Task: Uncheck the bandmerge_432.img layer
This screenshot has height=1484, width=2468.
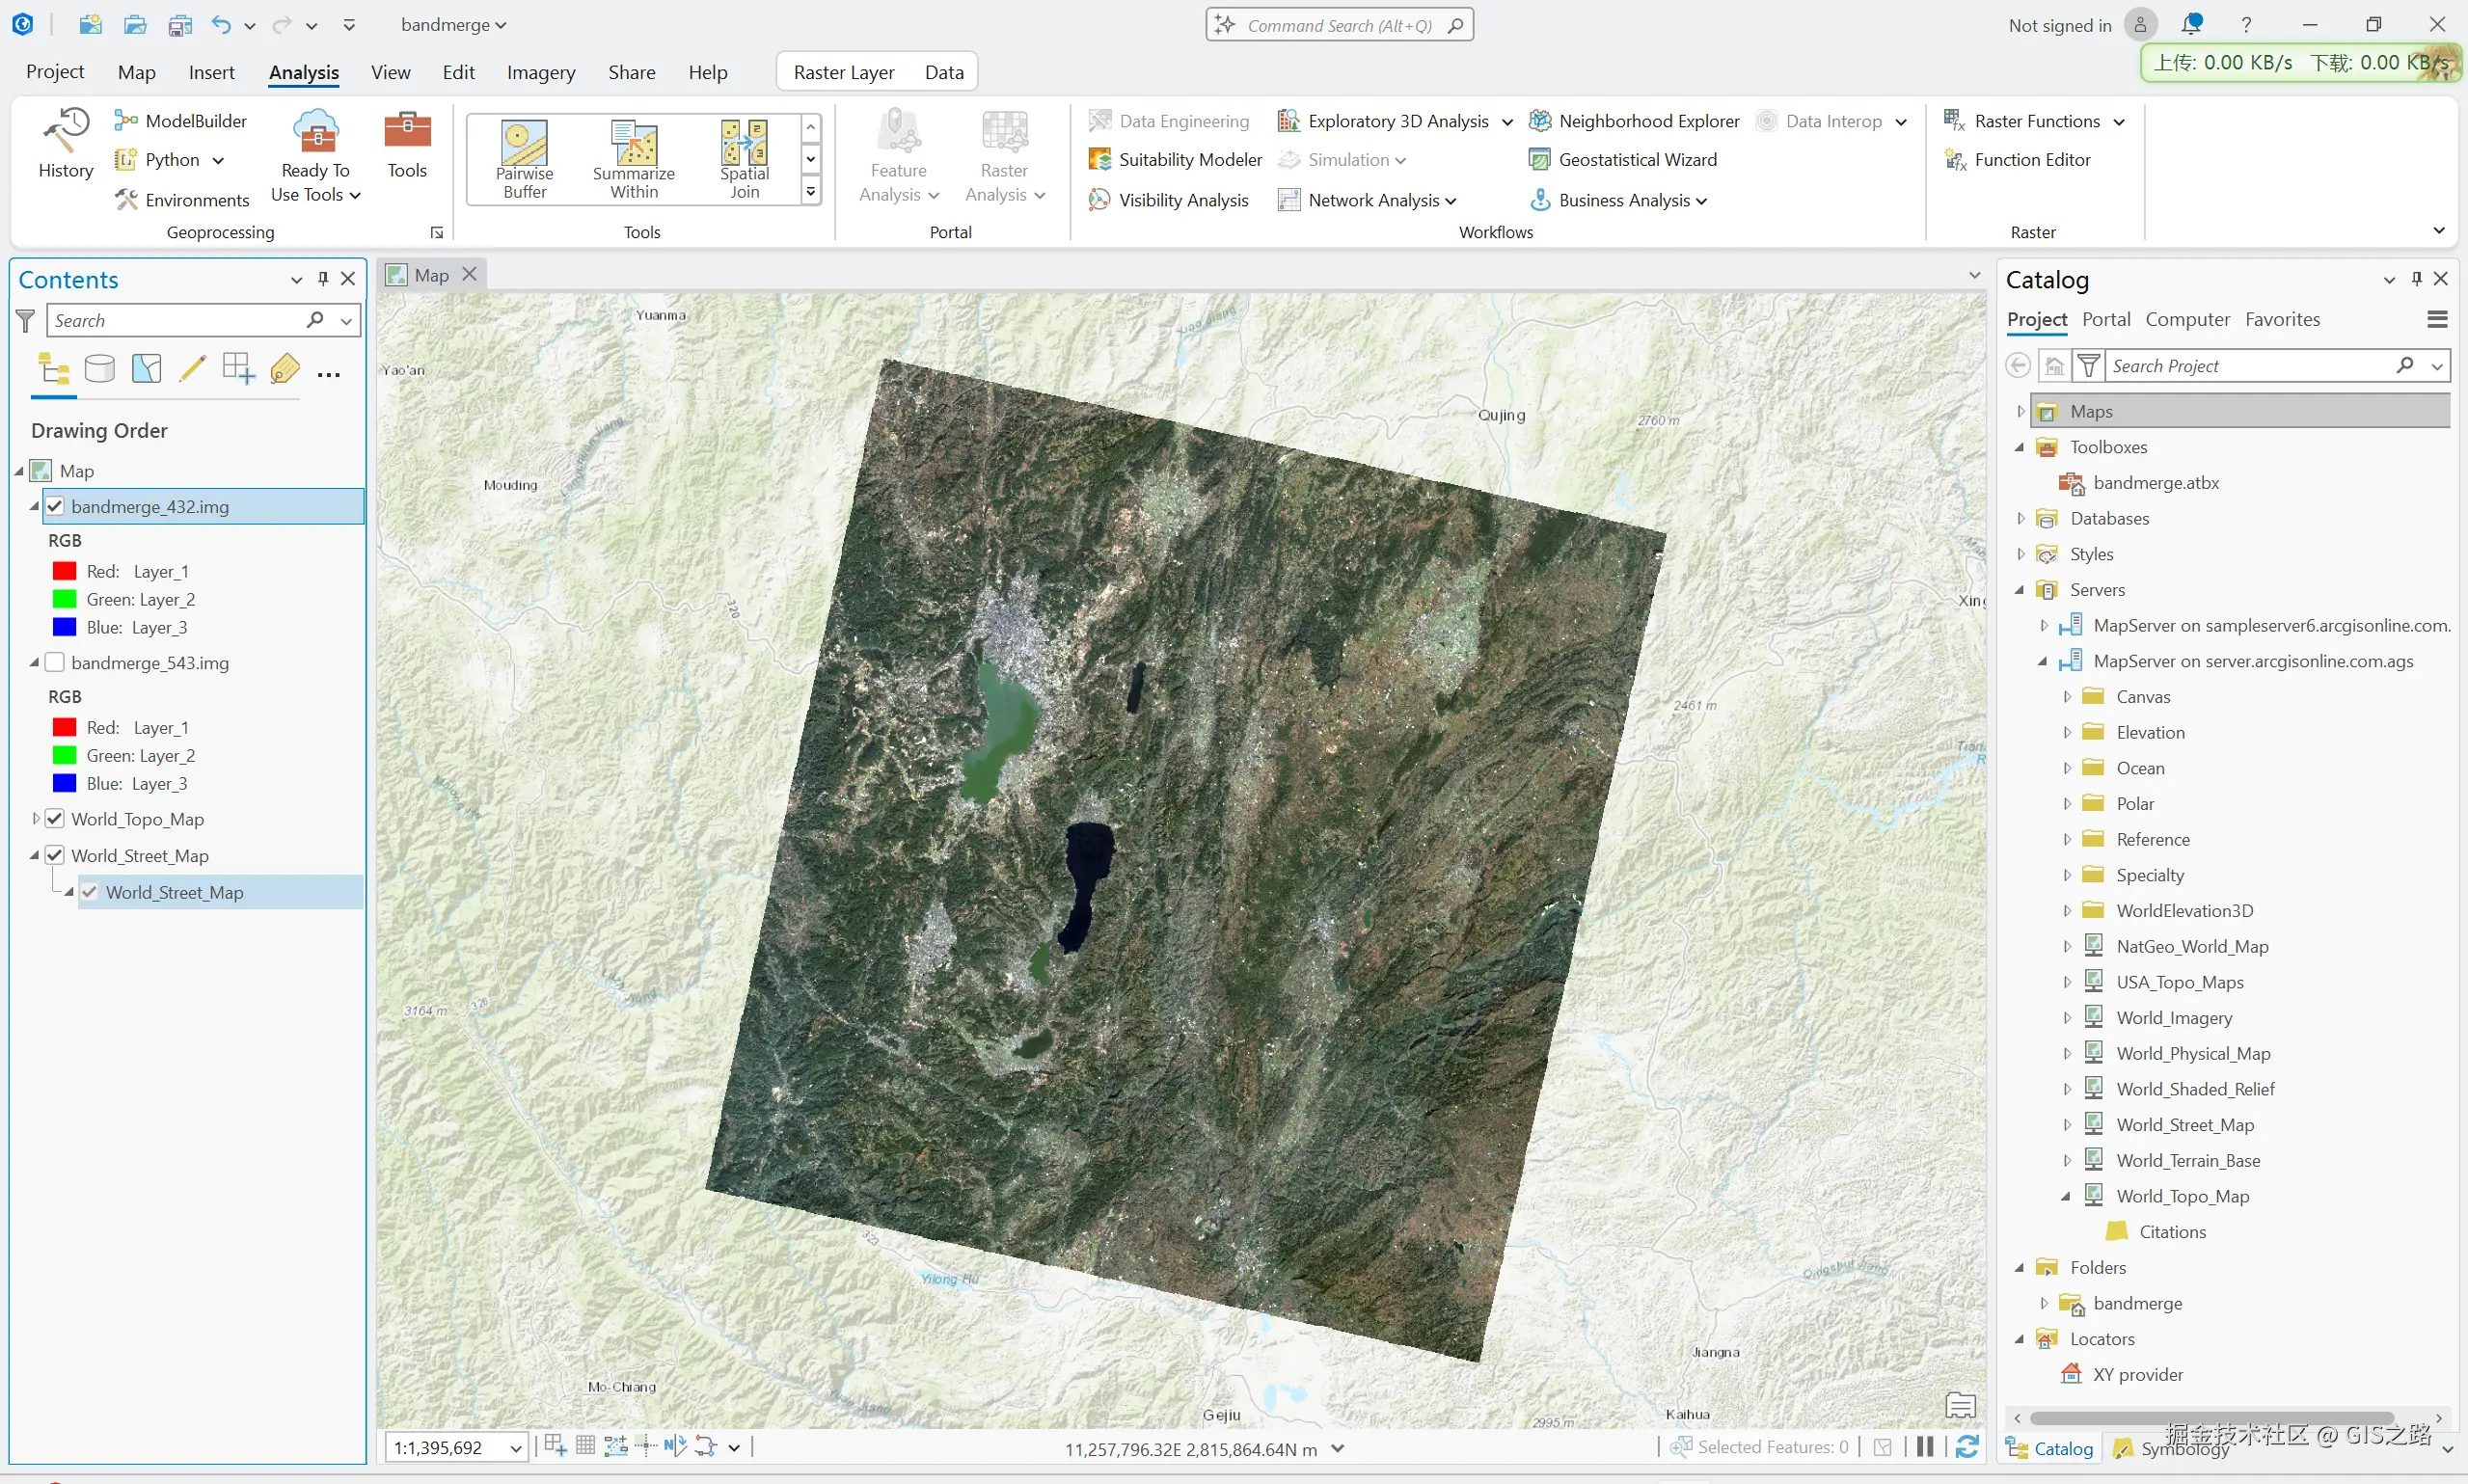Action: tap(55, 507)
